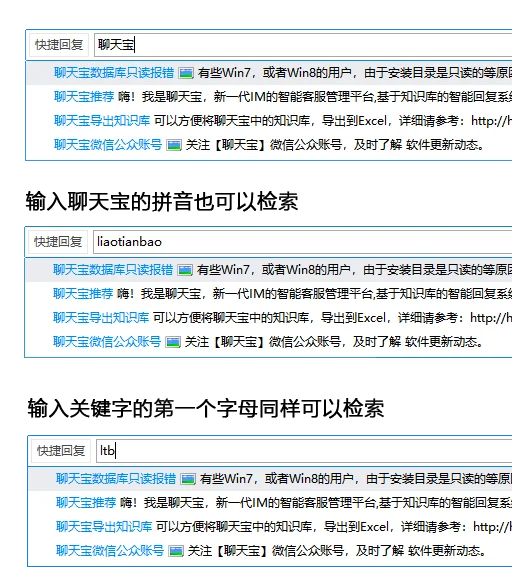Select 聊天宝数据库只读报错 result under ltb search

click(x=116, y=479)
